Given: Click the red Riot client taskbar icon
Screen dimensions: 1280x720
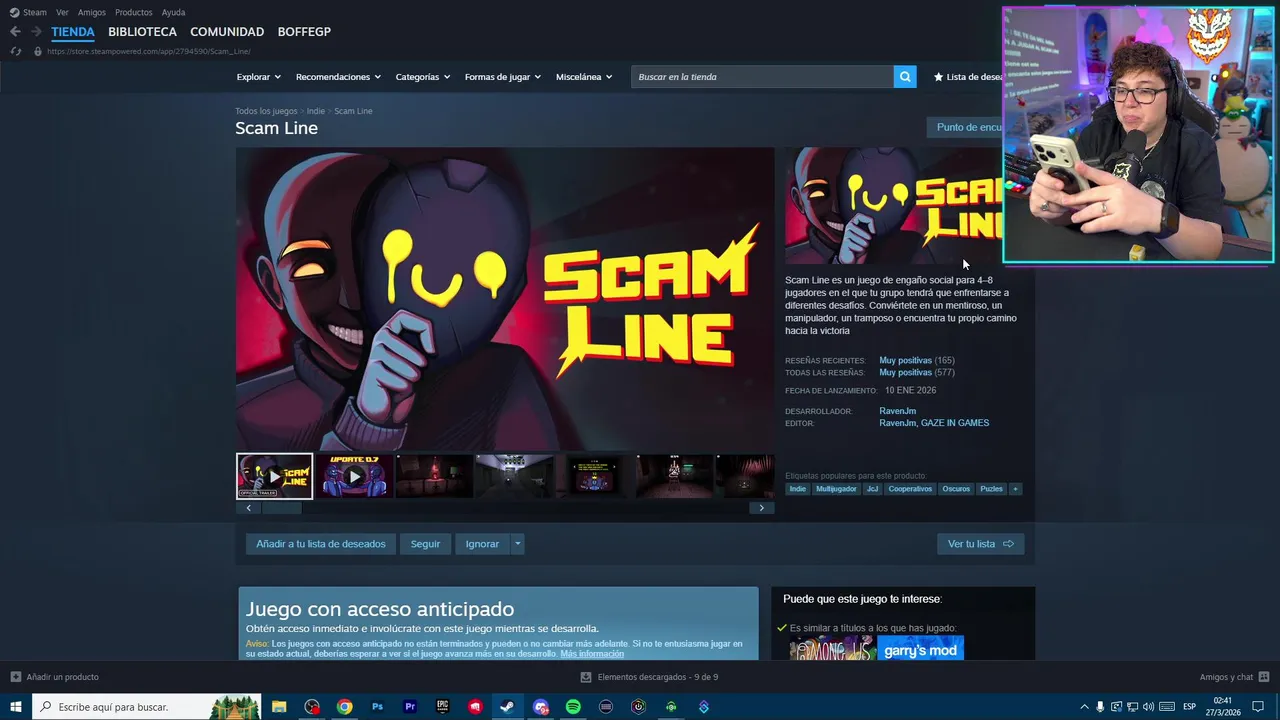Looking at the screenshot, I should (475, 707).
